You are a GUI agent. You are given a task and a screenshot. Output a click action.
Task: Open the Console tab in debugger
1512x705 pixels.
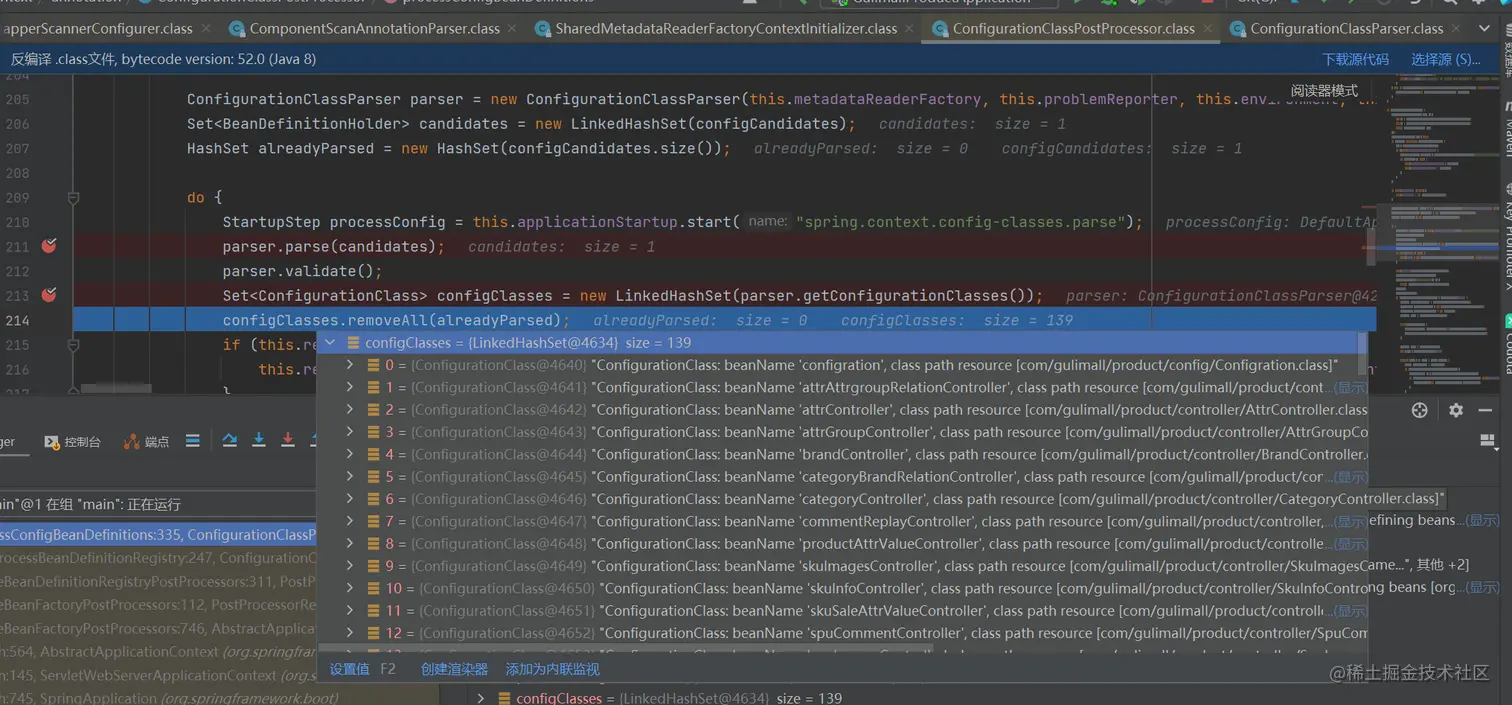pyautogui.click(x=72, y=441)
